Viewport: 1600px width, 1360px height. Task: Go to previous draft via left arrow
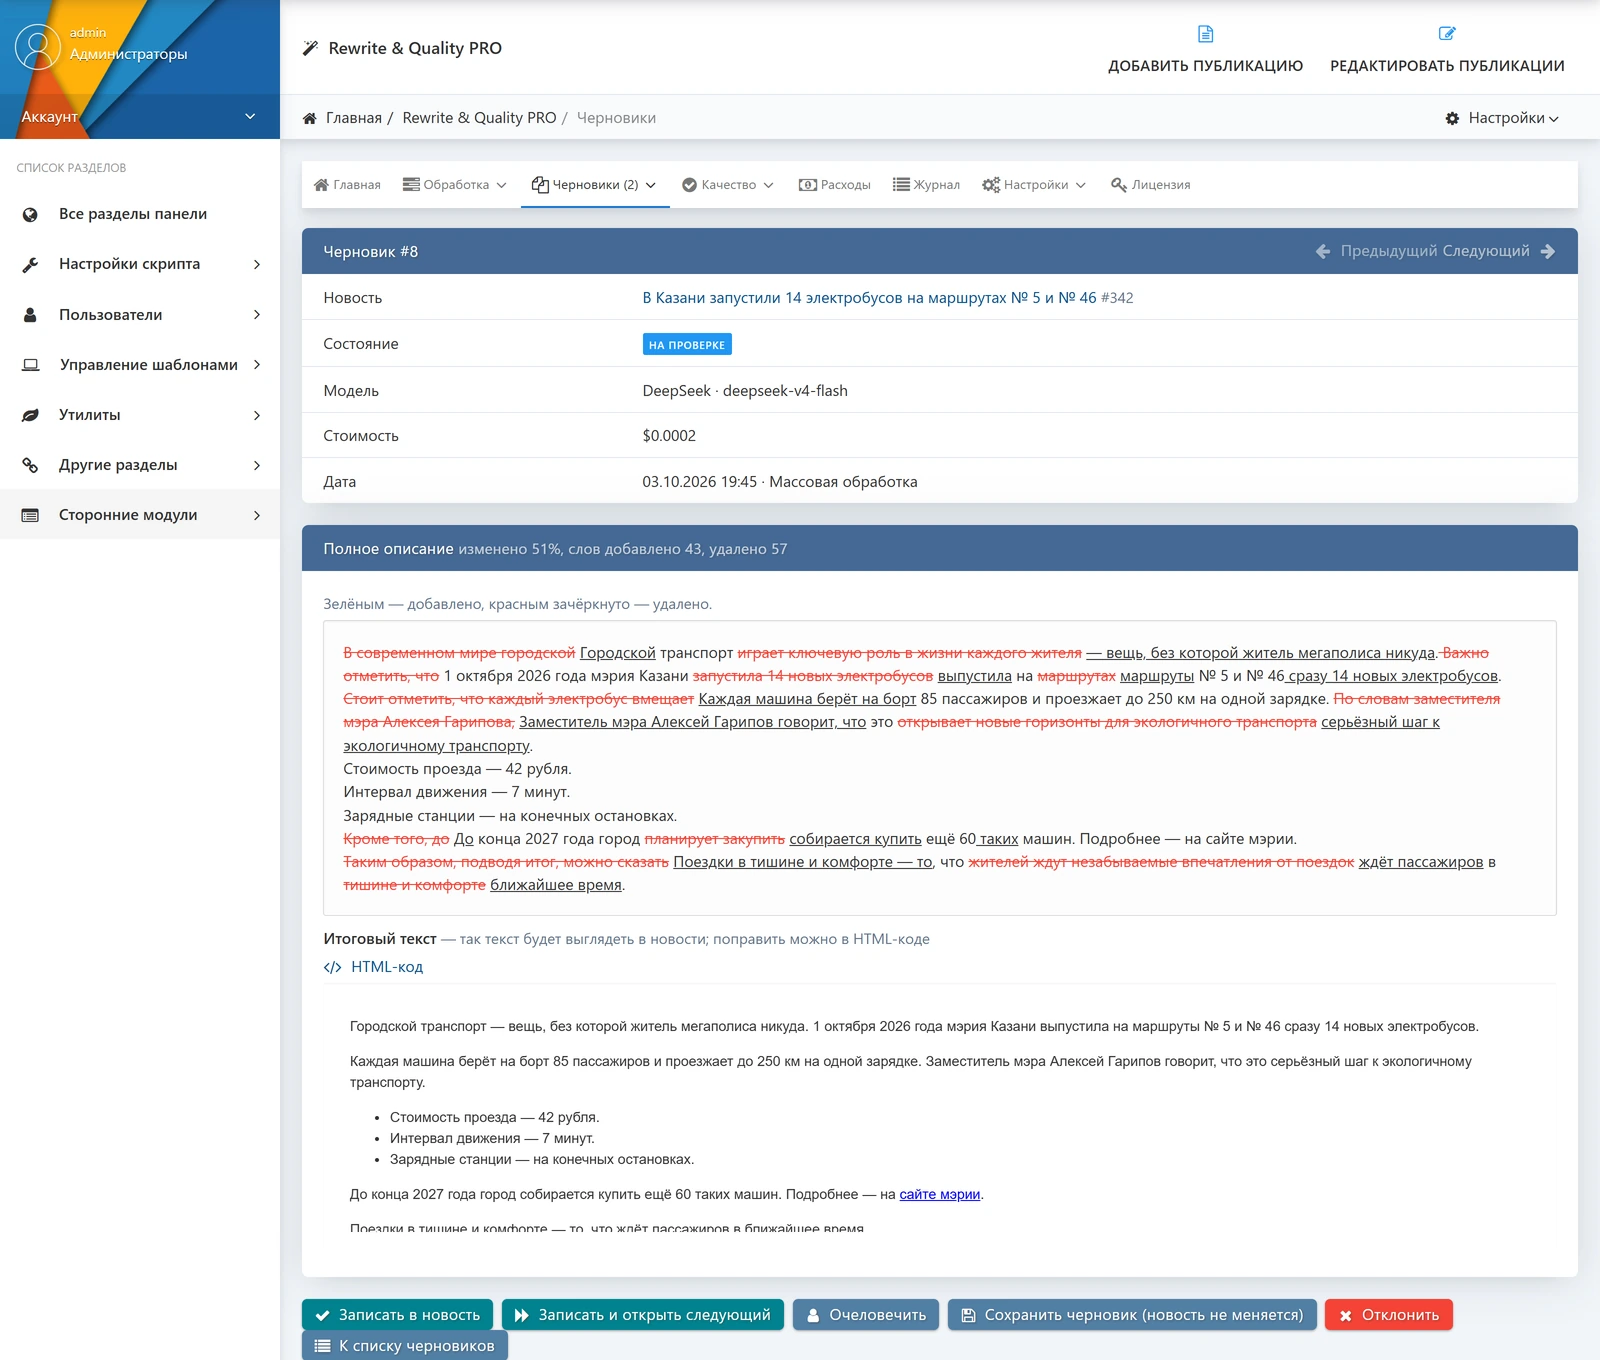(x=1323, y=251)
